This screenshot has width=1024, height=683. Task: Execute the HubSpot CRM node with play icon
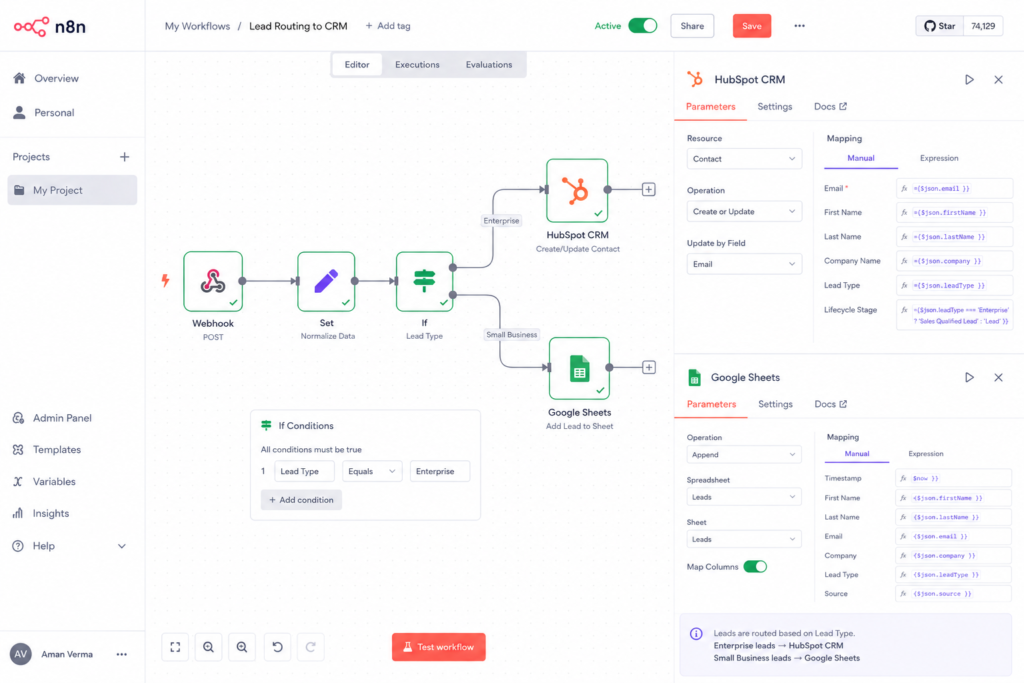pos(969,80)
